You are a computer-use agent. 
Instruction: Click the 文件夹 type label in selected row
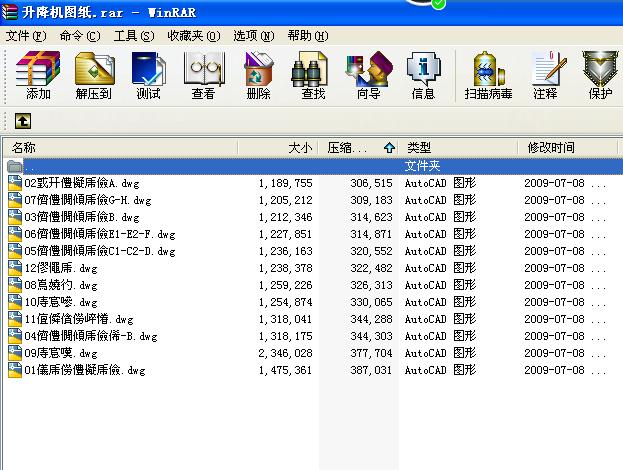pos(422,166)
